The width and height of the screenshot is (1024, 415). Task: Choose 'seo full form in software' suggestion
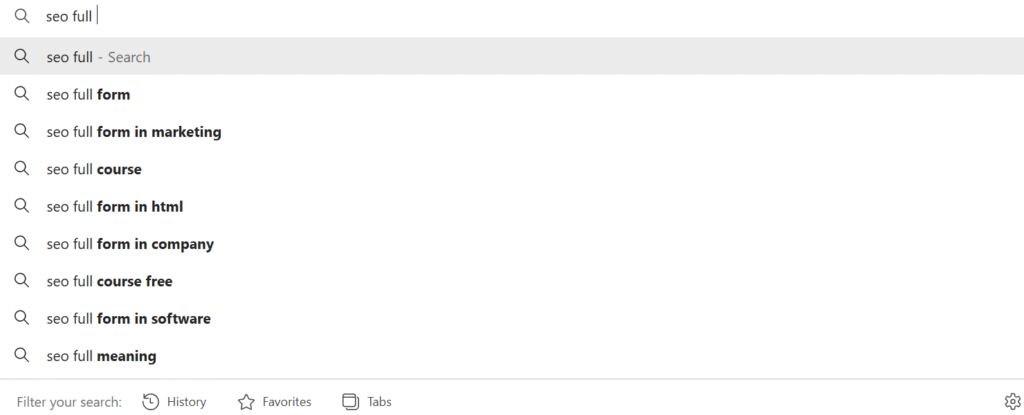(x=128, y=319)
